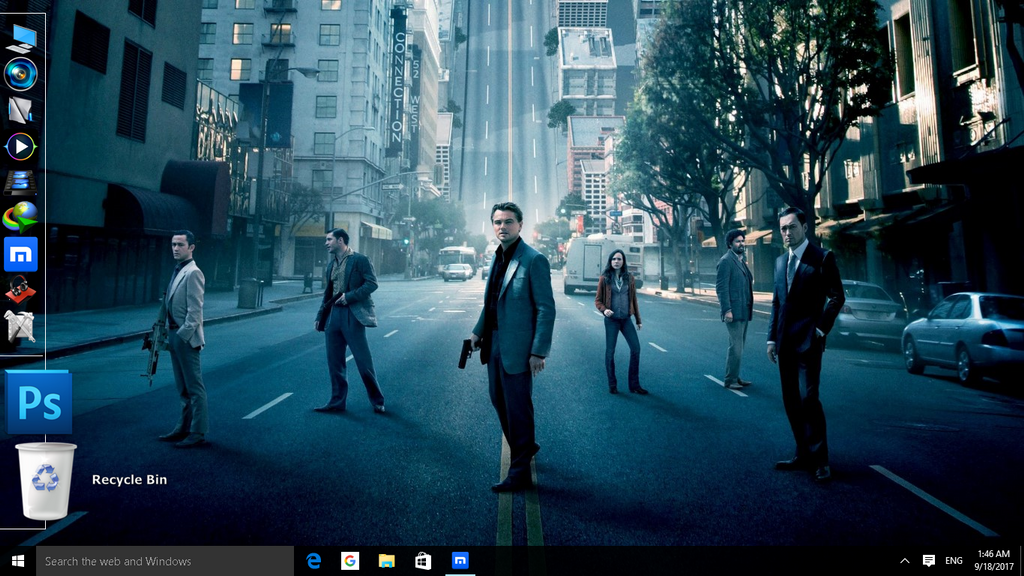Open the This PC computer icon in the dock
The width and height of the screenshot is (1024, 576).
(20, 39)
